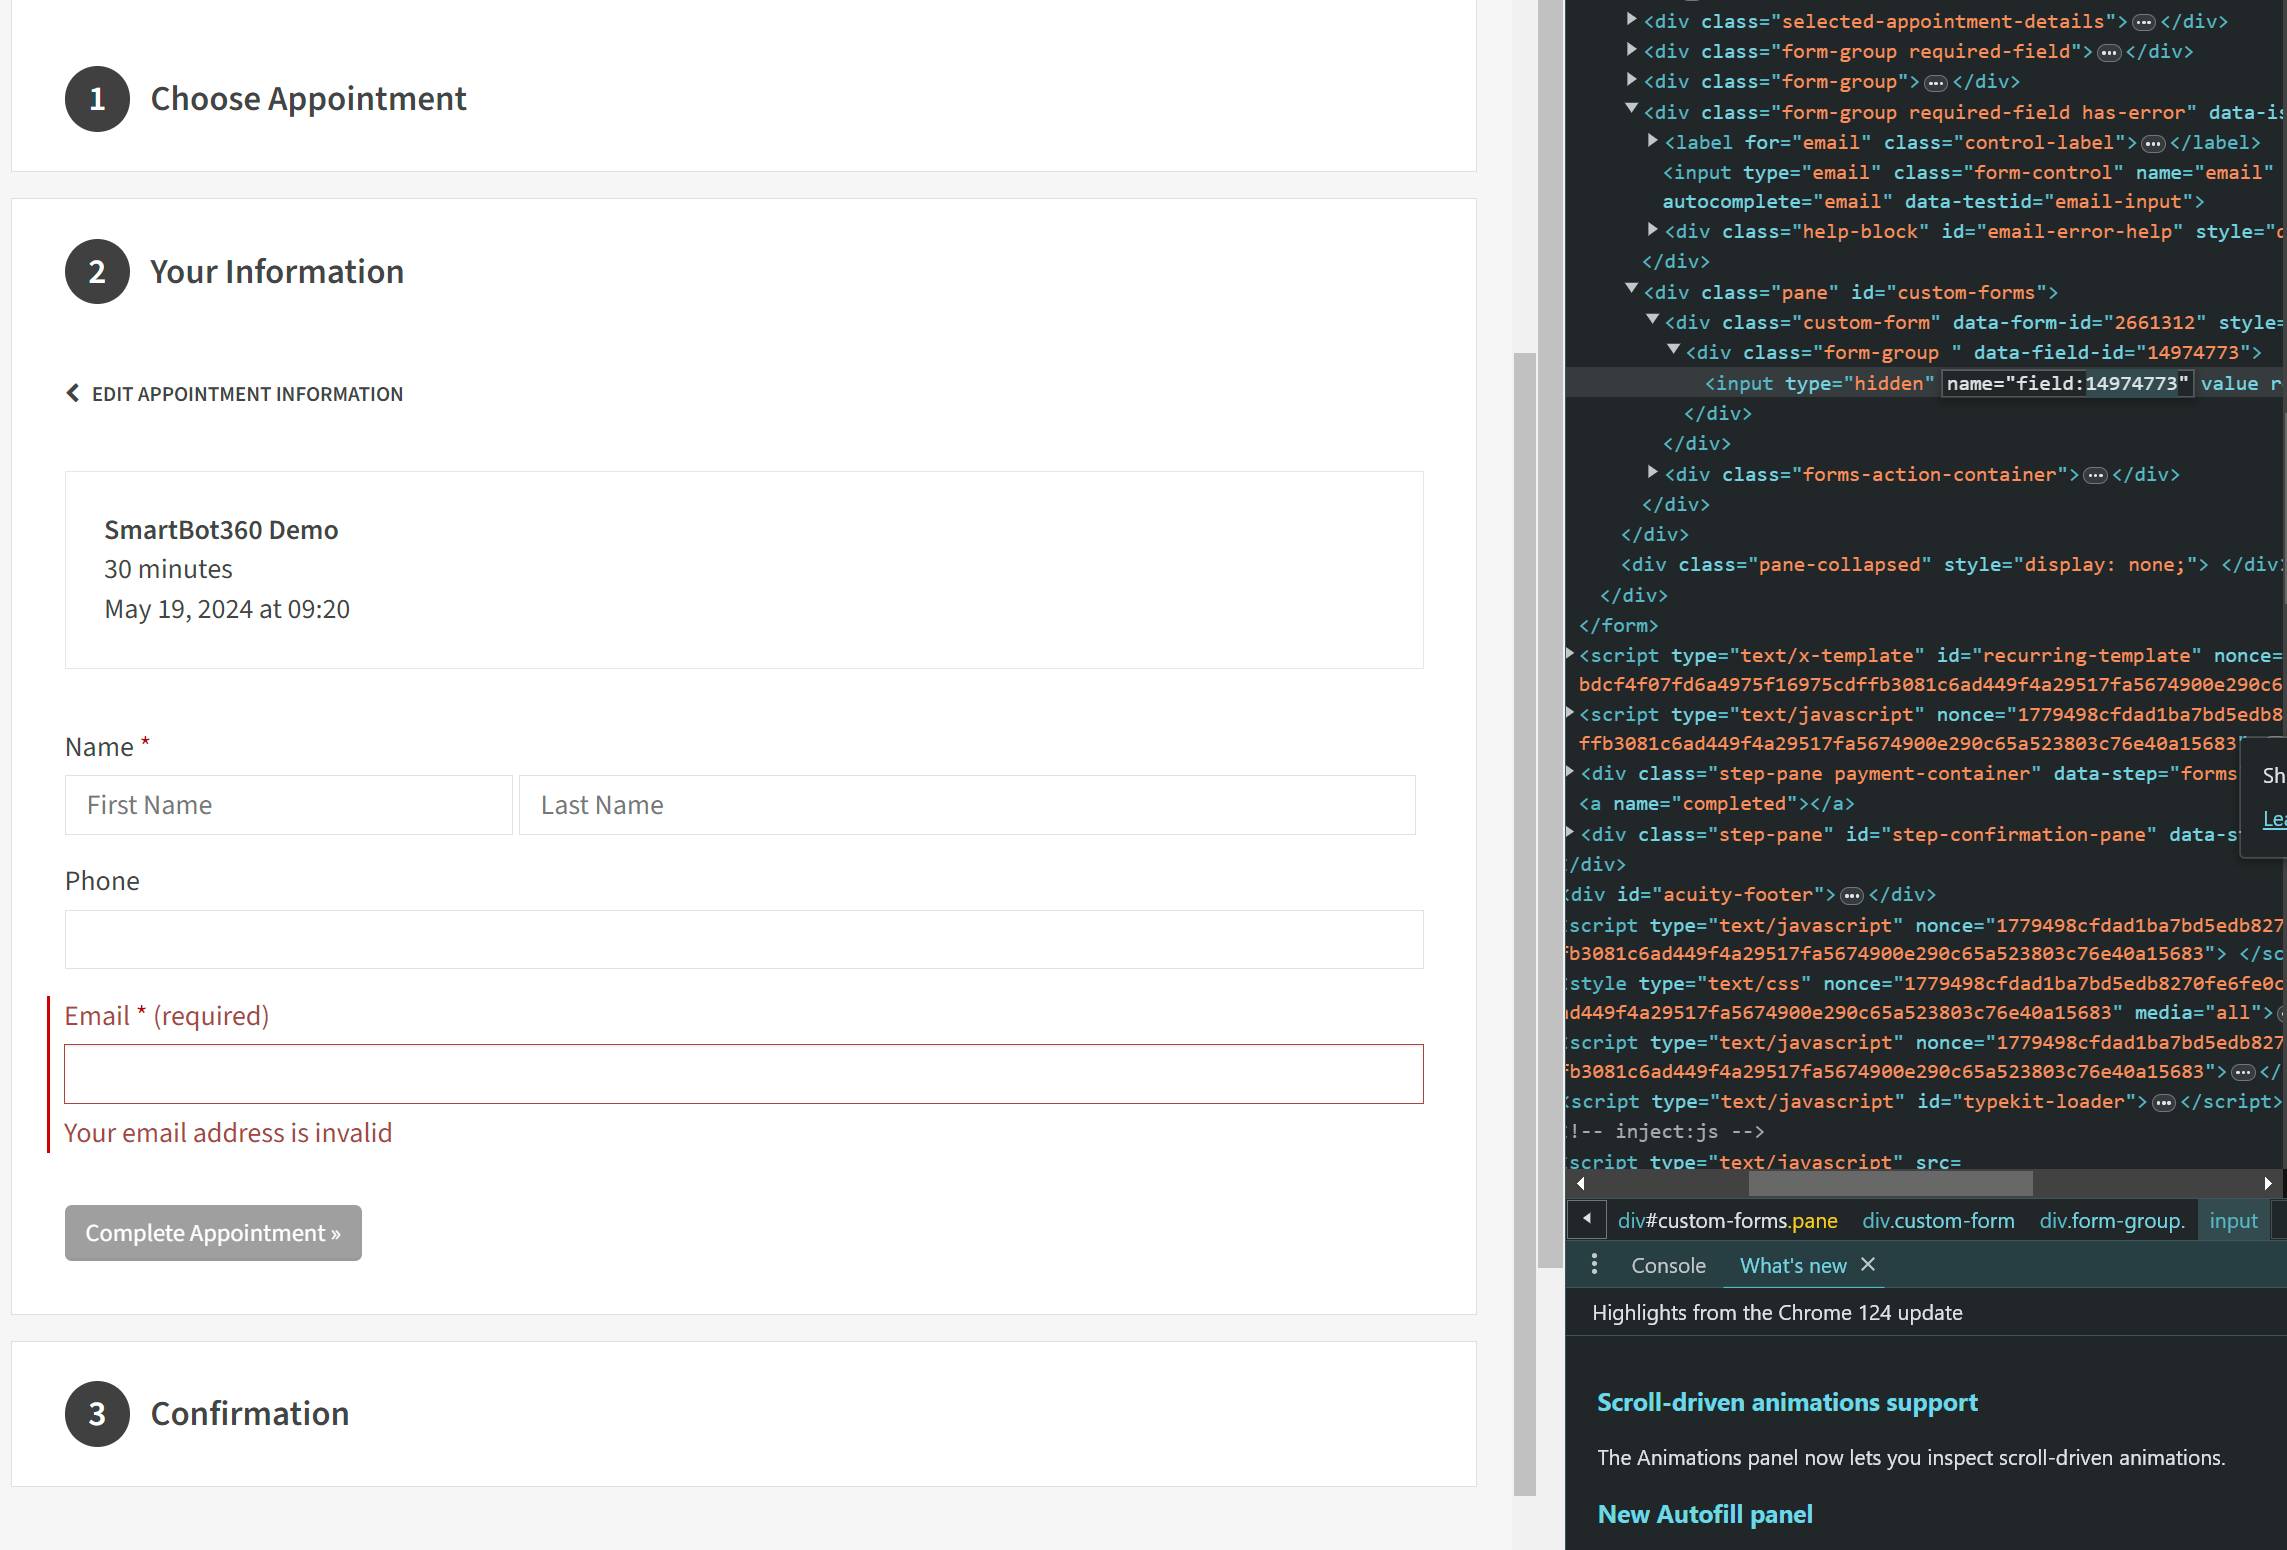
Task: Expand the step-pane payment-container div node
Action: click(1571, 772)
